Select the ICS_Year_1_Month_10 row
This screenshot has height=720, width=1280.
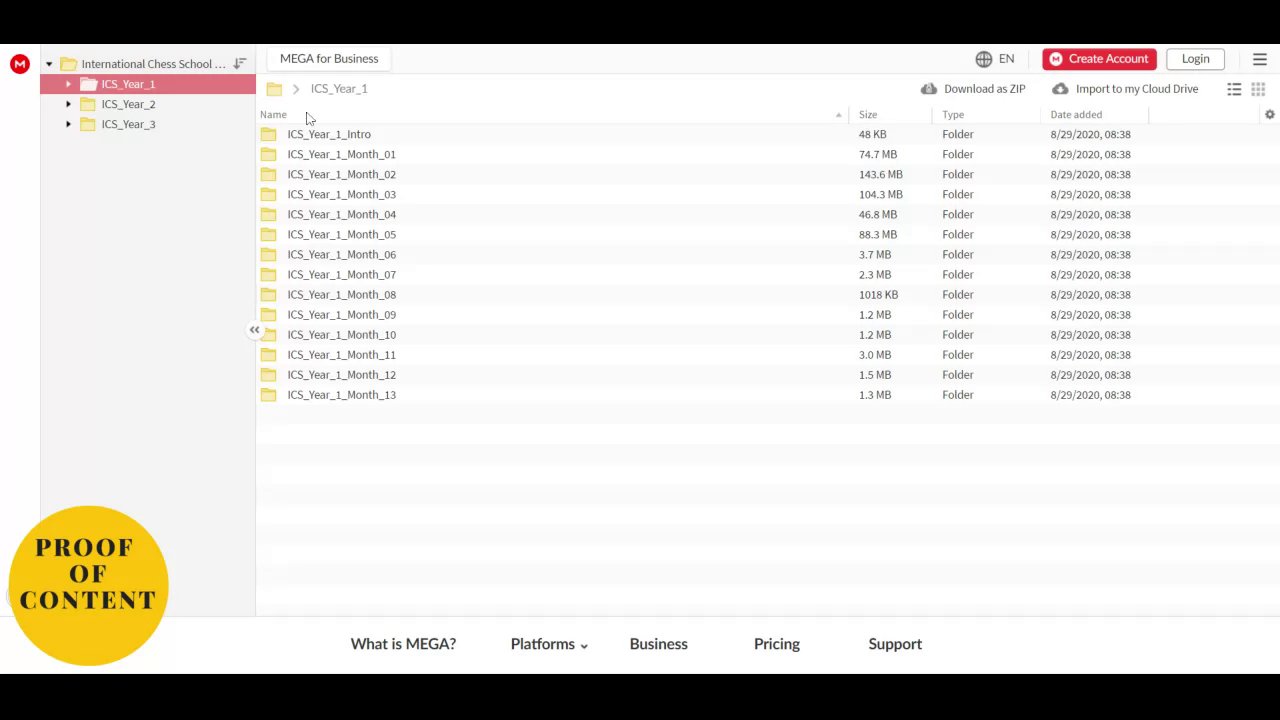coord(768,335)
